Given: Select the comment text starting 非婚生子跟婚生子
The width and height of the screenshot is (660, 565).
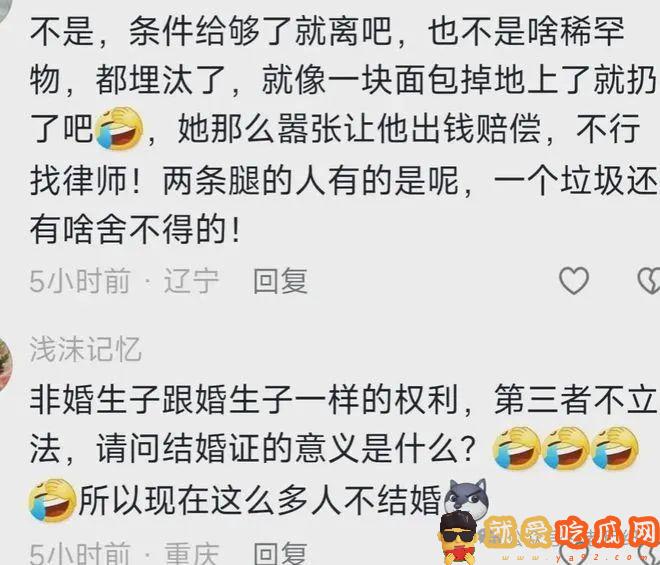Looking at the screenshot, I should 343,450.
